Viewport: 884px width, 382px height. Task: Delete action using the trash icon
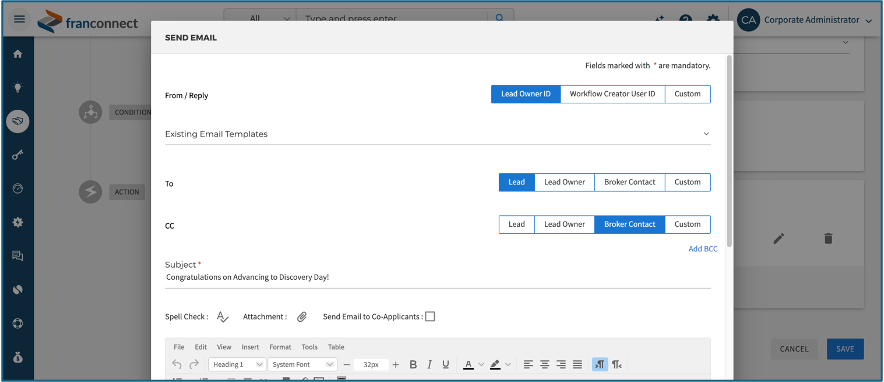[x=828, y=238]
